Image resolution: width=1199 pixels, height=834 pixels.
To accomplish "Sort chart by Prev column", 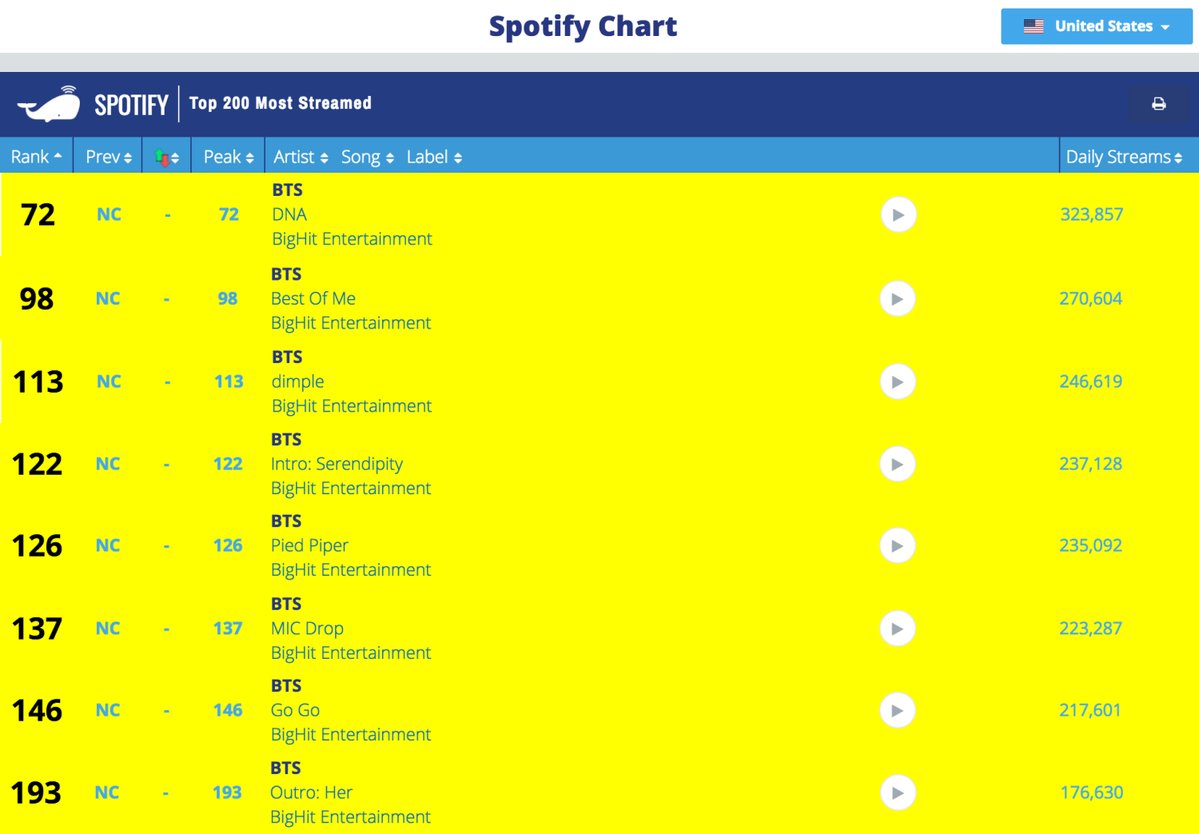I will click(108, 157).
